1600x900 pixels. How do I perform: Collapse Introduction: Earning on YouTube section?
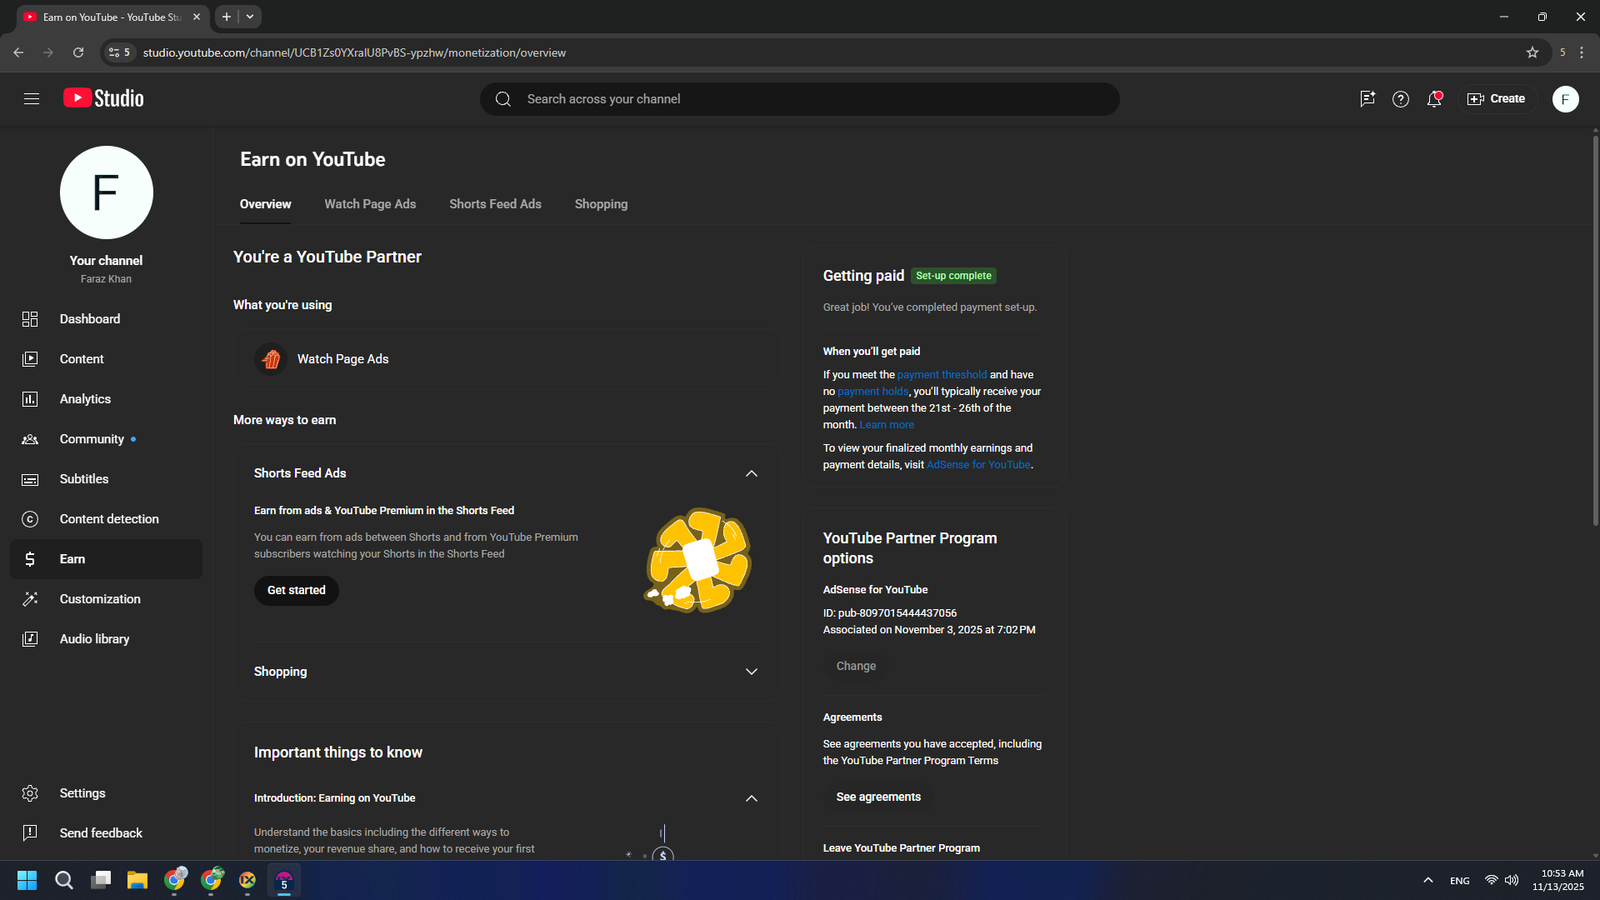tap(751, 798)
